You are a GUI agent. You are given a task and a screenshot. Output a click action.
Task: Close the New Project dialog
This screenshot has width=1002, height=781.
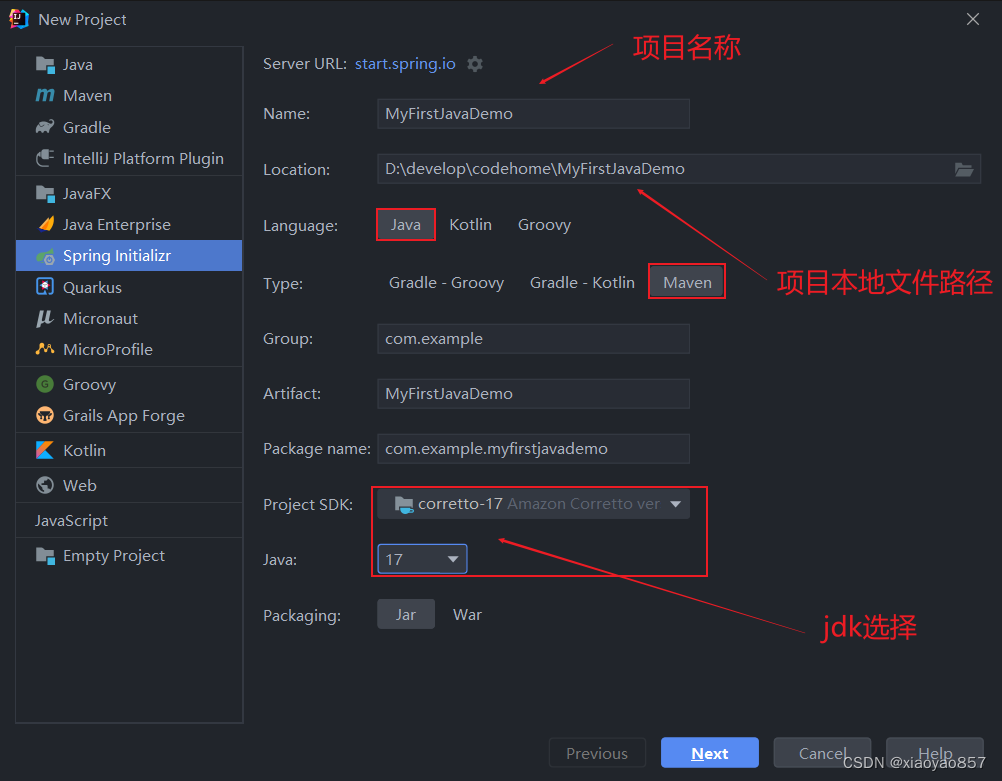973,19
